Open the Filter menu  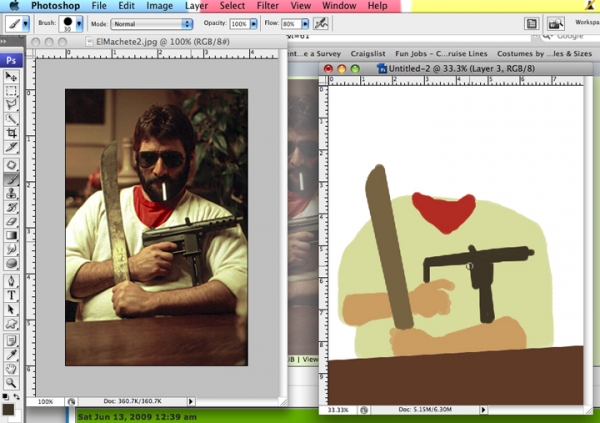[x=267, y=6]
